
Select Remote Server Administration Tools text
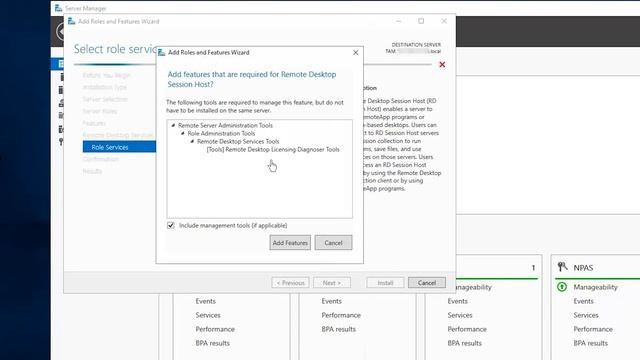pyautogui.click(x=225, y=125)
